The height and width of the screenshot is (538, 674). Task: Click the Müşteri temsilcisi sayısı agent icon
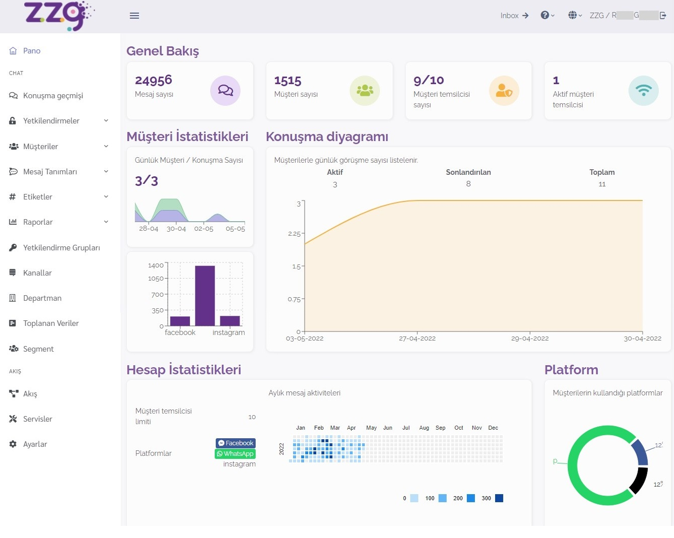point(504,91)
